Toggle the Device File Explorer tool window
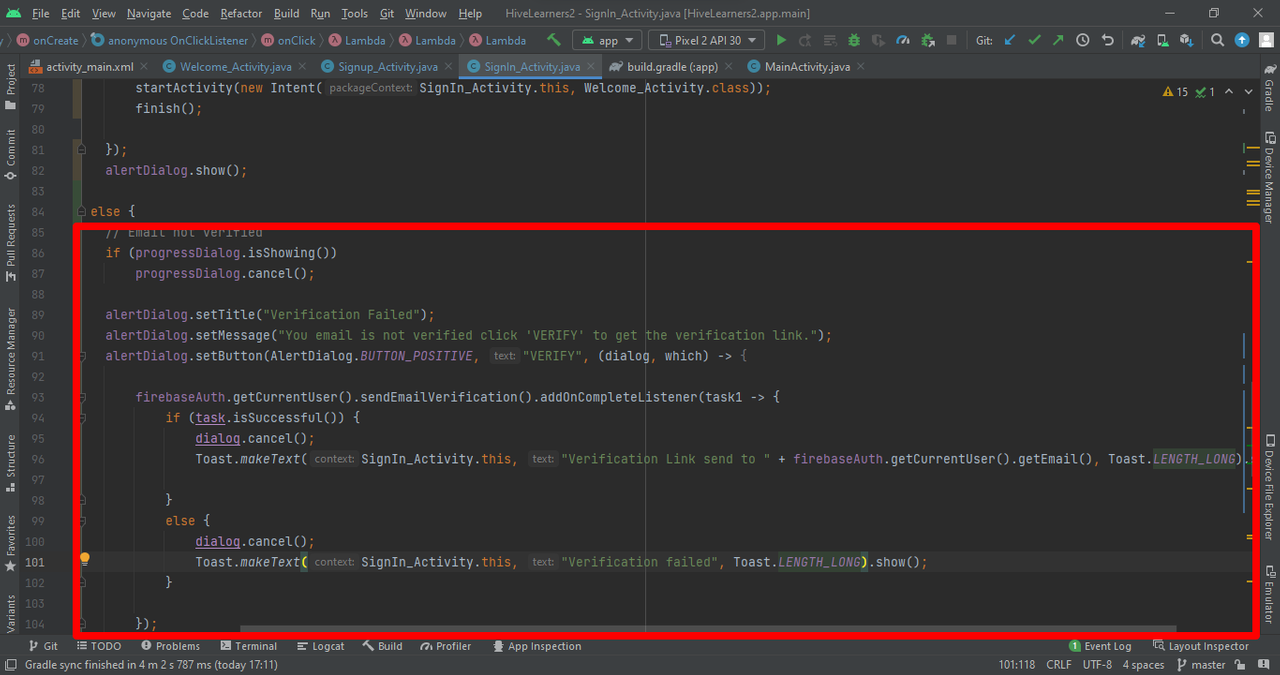Image resolution: width=1280 pixels, height=675 pixels. click(x=1269, y=487)
